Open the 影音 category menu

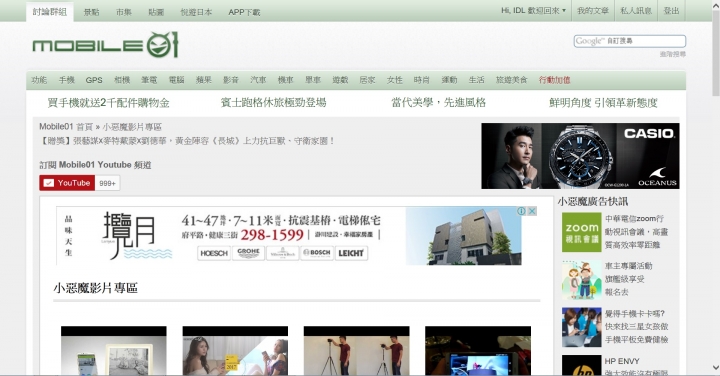231,80
